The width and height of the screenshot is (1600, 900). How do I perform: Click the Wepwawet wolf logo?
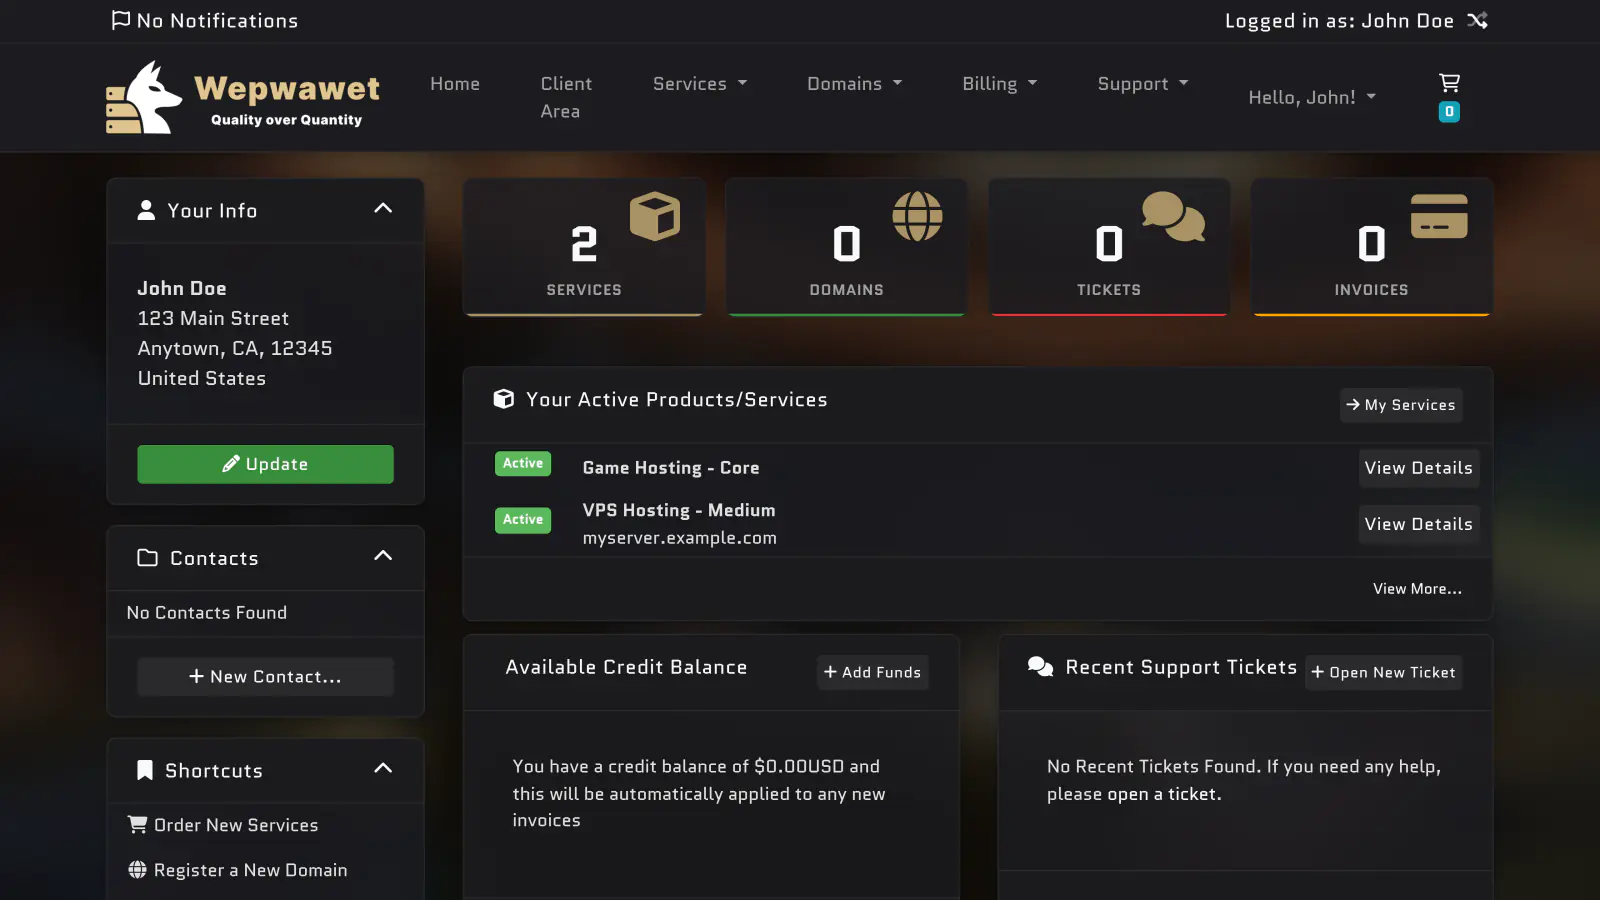point(145,98)
